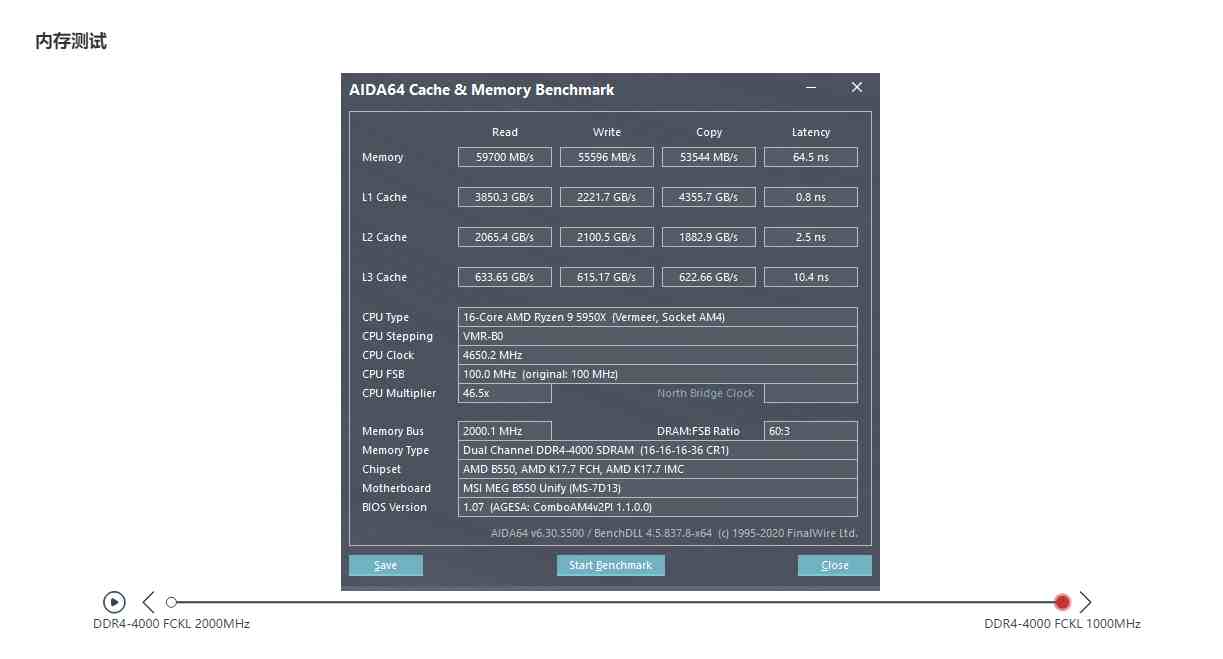Click the Write column header
The height and width of the screenshot is (659, 1223).
coord(607,132)
